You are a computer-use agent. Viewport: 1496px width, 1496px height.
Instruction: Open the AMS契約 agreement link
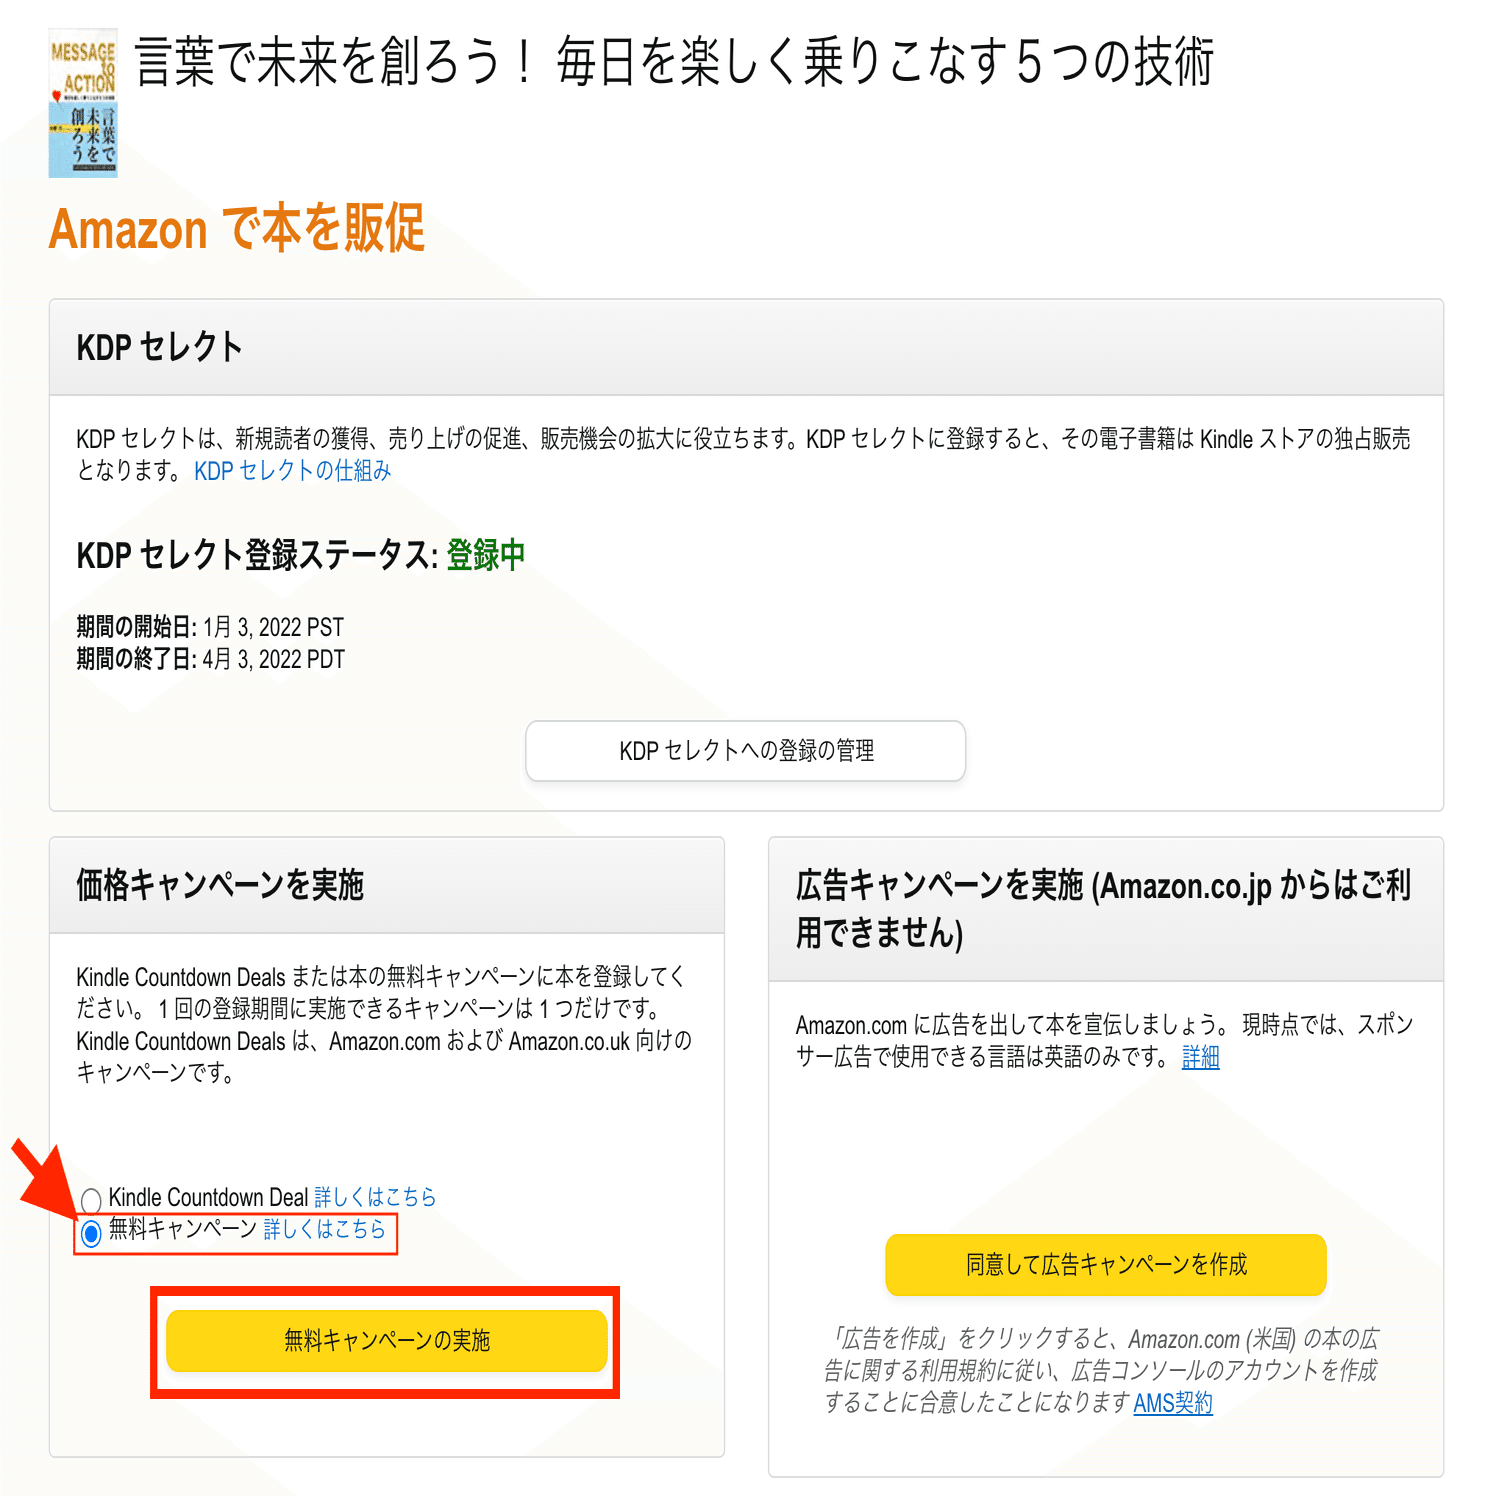pyautogui.click(x=1172, y=1404)
